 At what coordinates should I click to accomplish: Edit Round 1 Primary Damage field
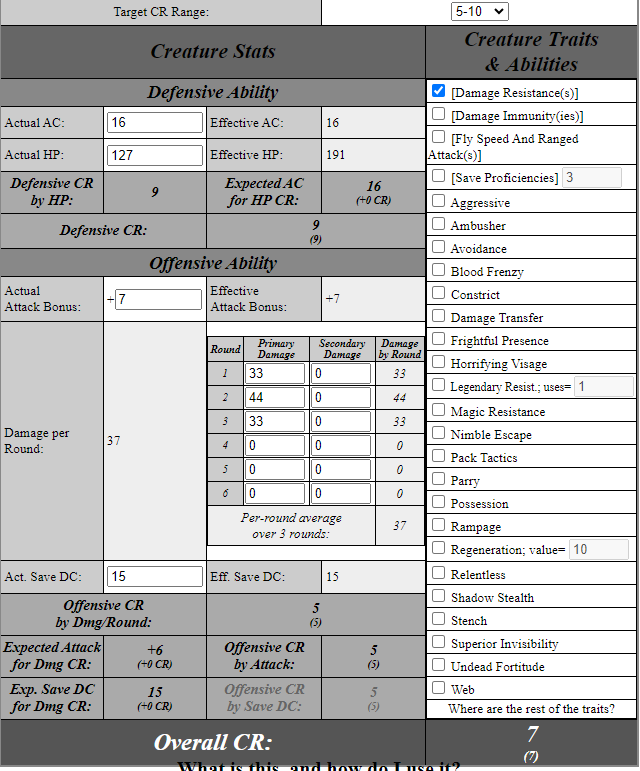click(x=275, y=374)
